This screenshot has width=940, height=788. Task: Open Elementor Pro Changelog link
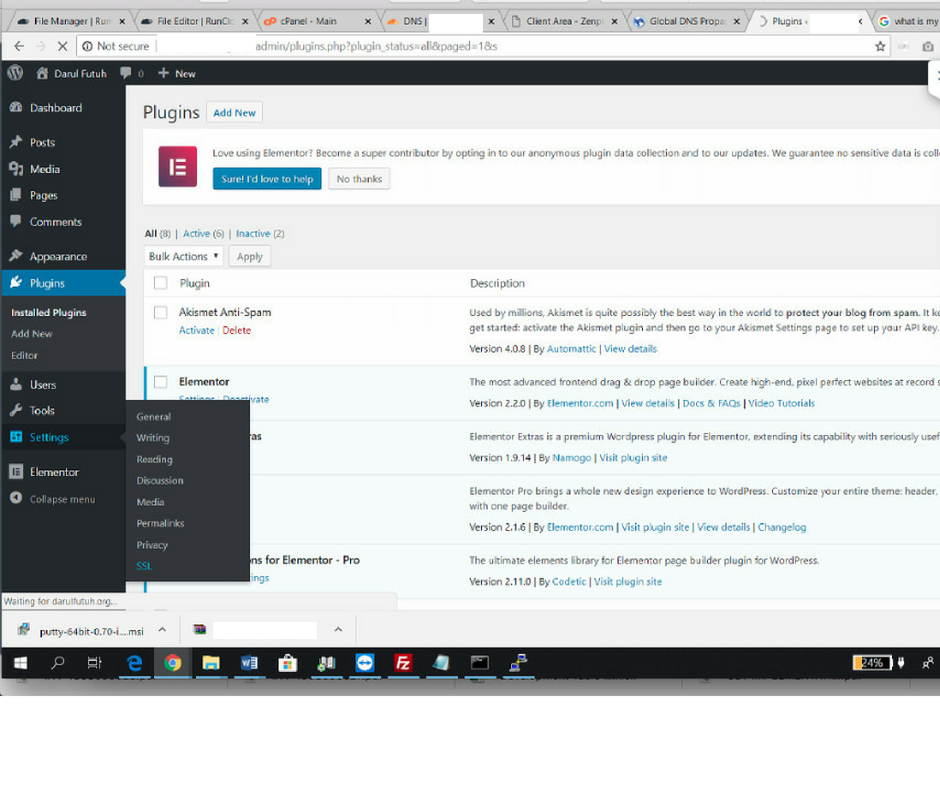tap(782, 527)
